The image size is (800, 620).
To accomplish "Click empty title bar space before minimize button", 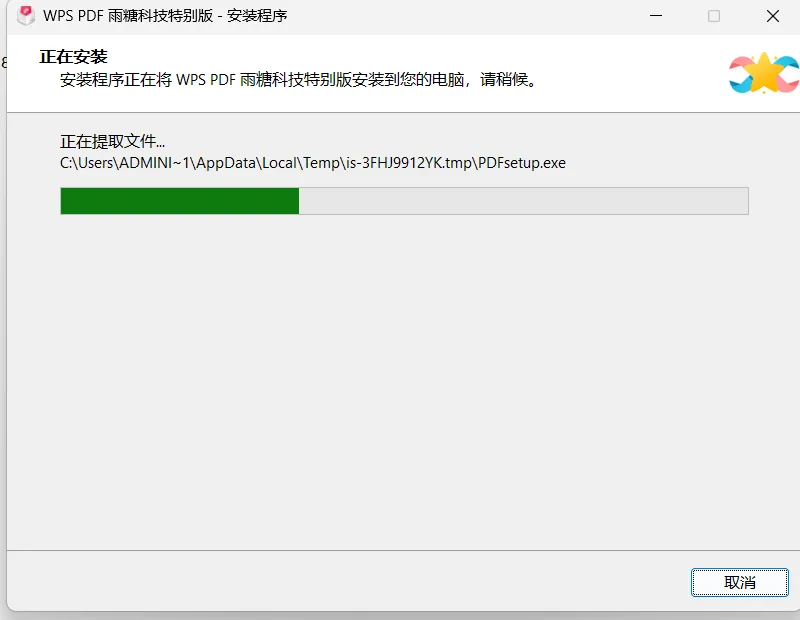I will click(x=459, y=16).
